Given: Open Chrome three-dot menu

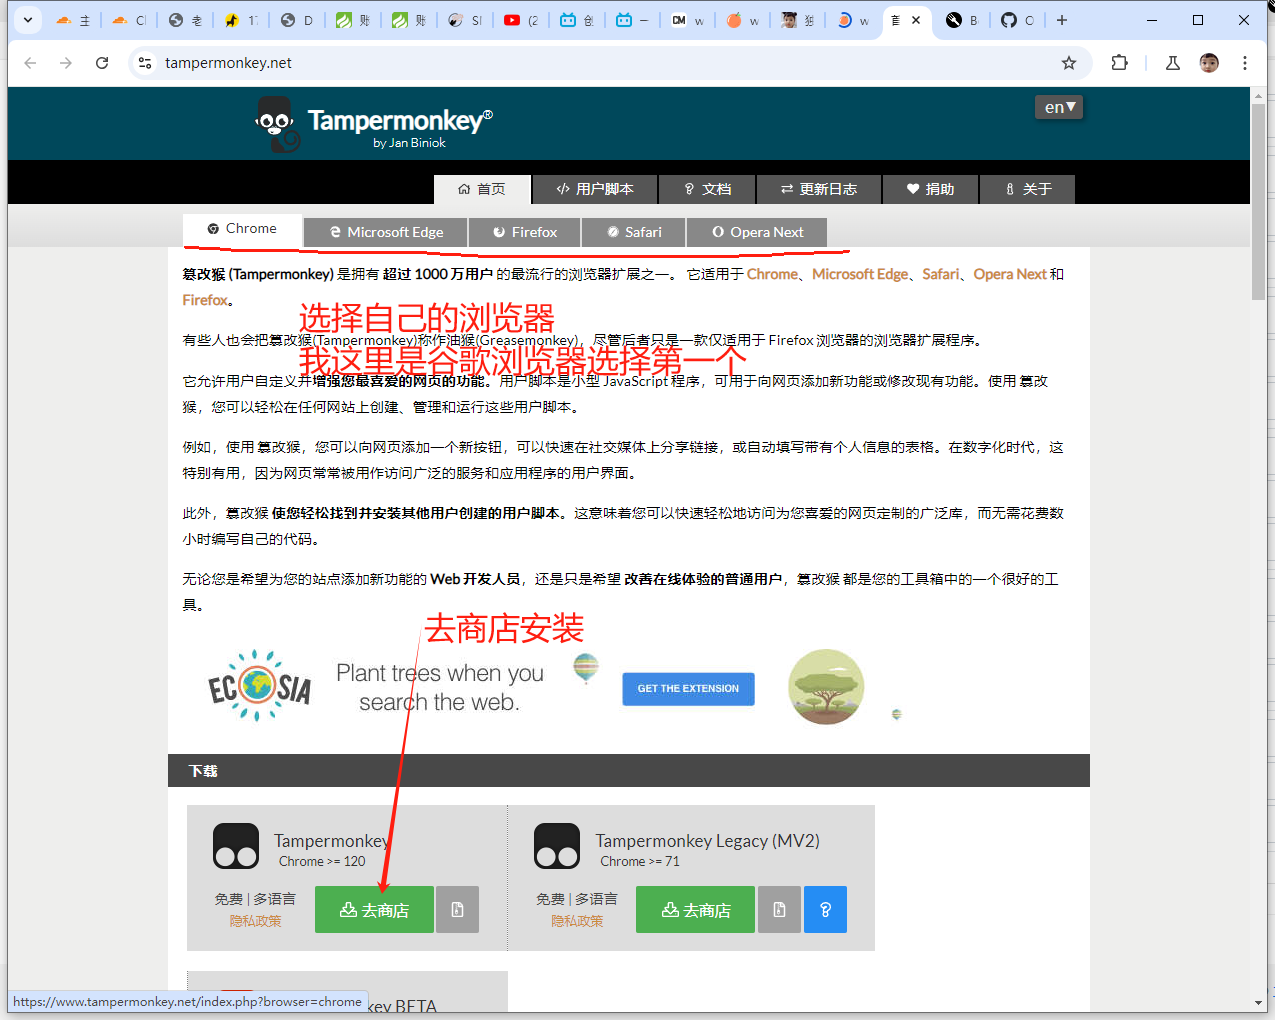Looking at the screenshot, I should coord(1244,63).
